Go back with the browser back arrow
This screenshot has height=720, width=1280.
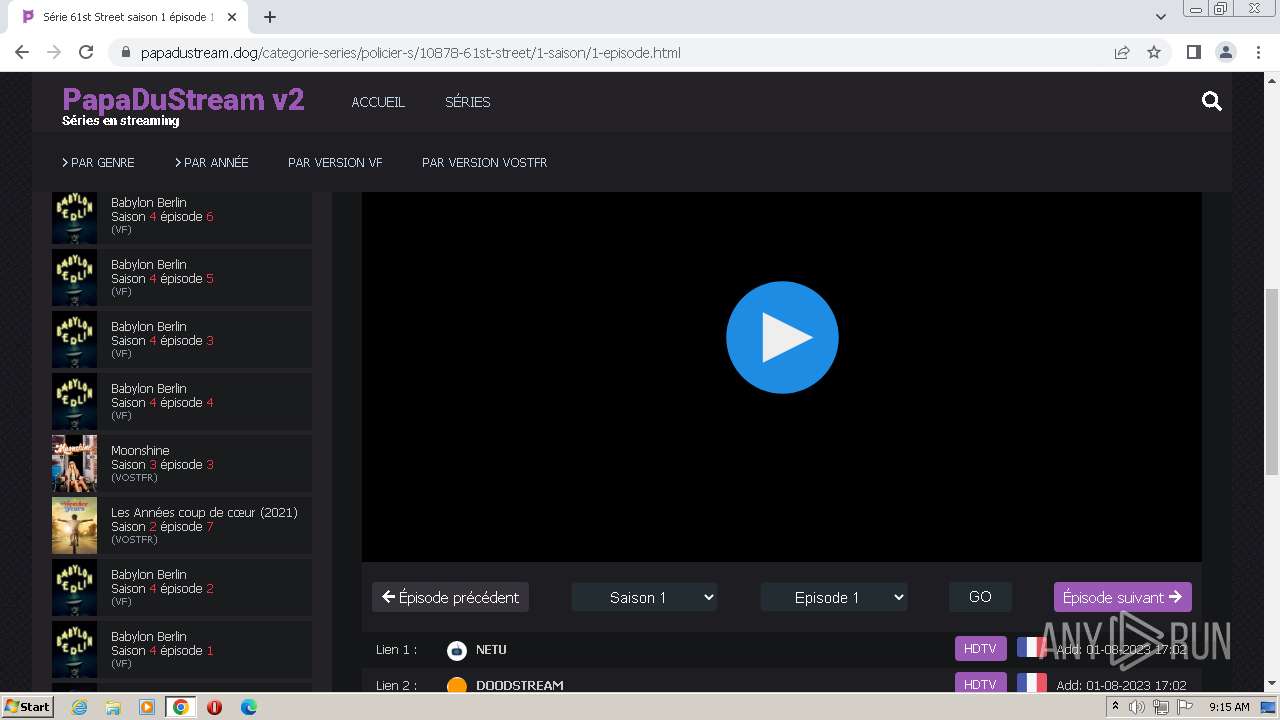pyautogui.click(x=22, y=52)
